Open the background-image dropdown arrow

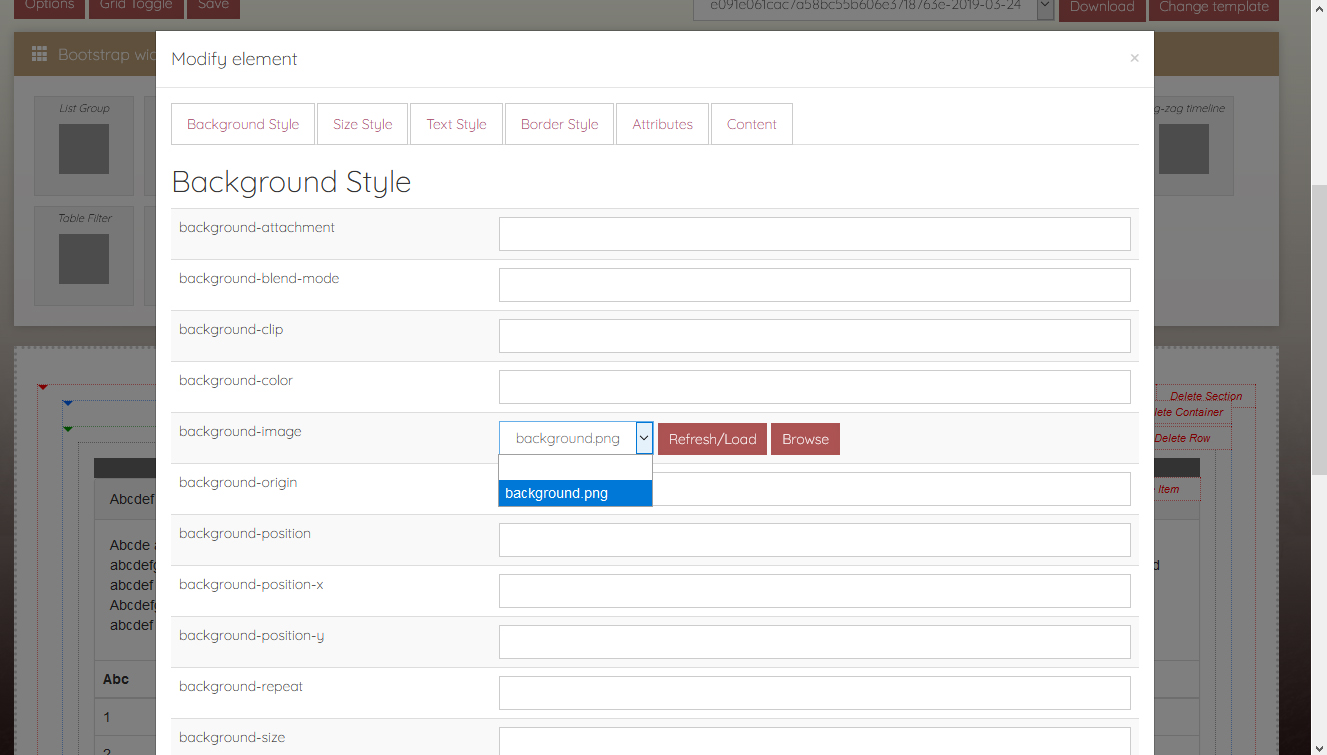tap(644, 438)
